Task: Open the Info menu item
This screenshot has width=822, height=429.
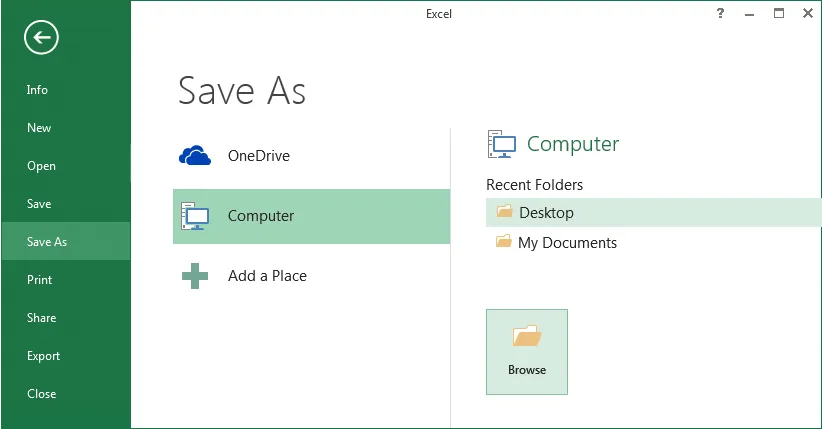Action: 66,90
